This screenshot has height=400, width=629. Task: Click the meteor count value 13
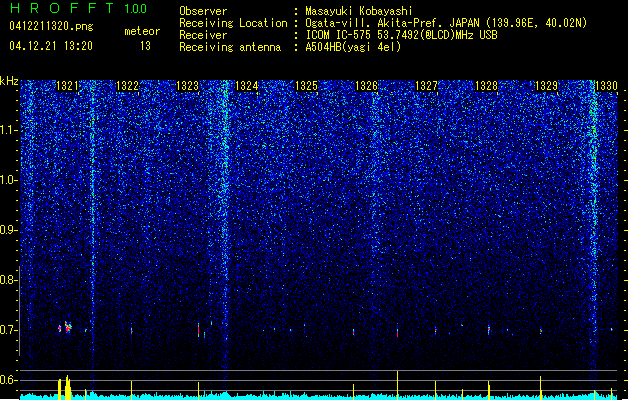(x=145, y=46)
